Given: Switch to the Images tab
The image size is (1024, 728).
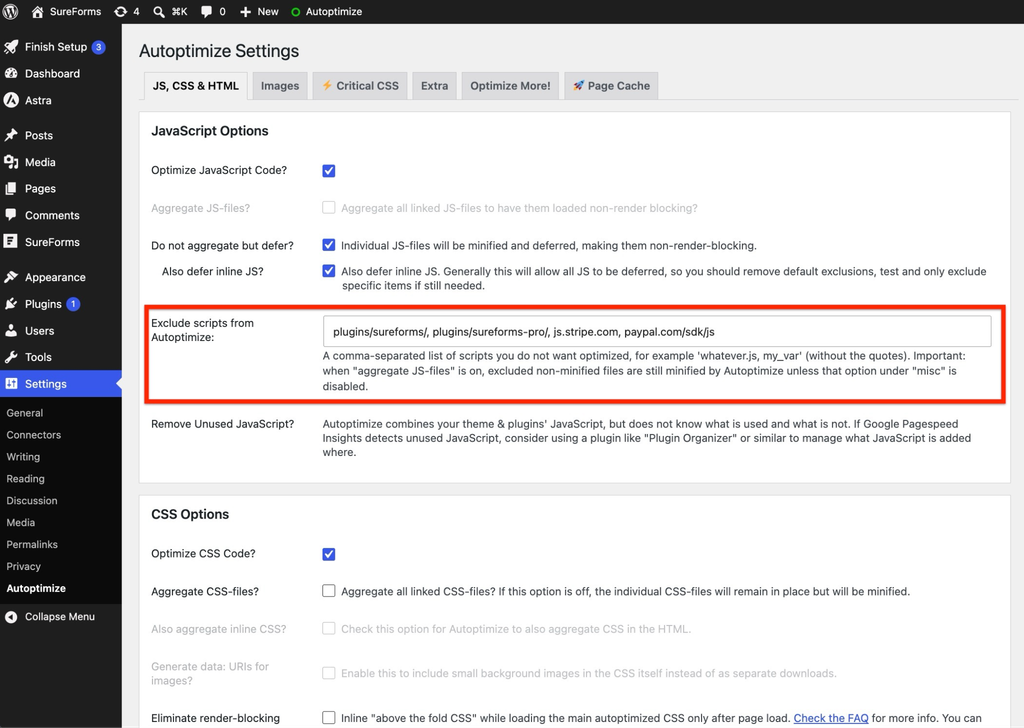Looking at the screenshot, I should coord(280,86).
